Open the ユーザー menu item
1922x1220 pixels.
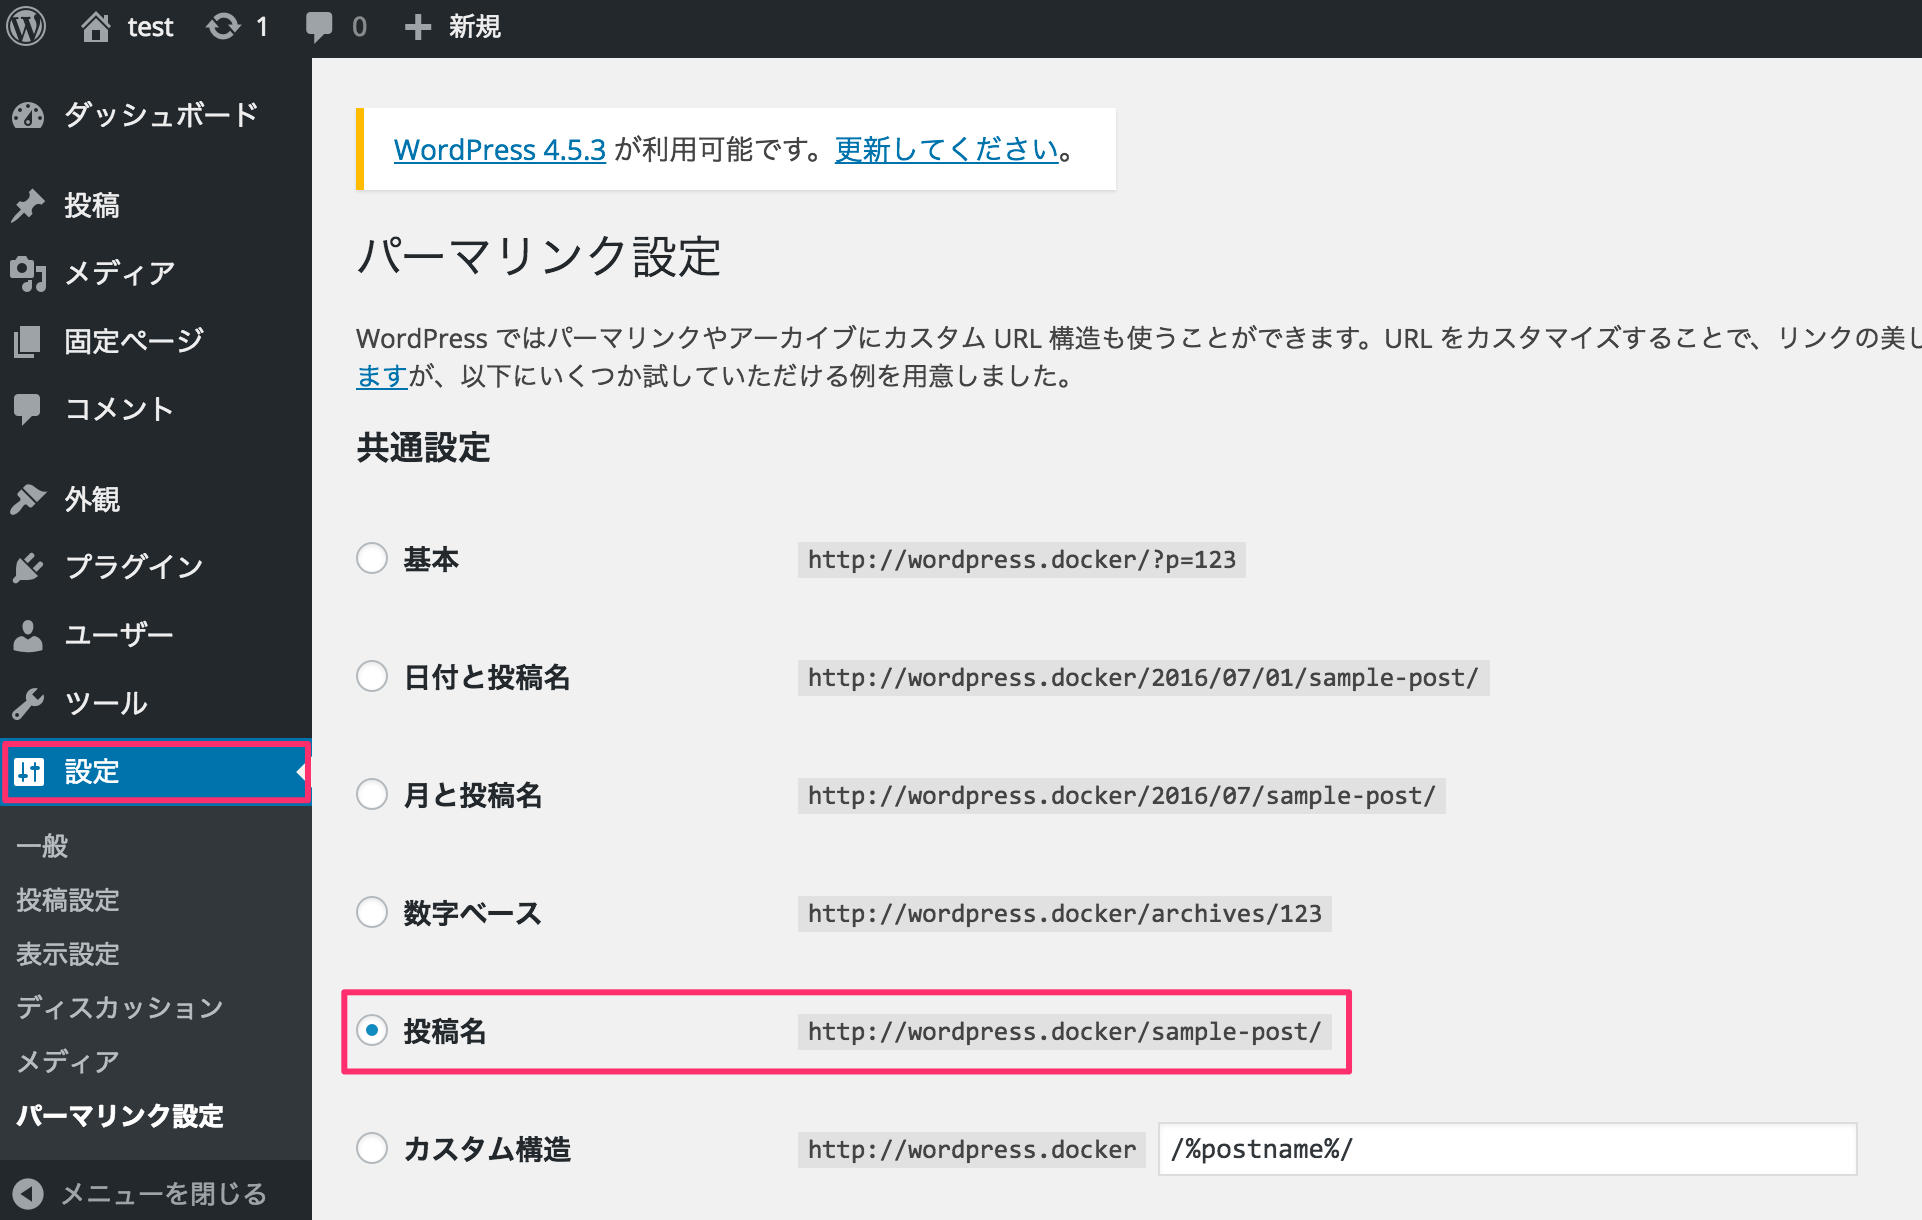click(156, 635)
